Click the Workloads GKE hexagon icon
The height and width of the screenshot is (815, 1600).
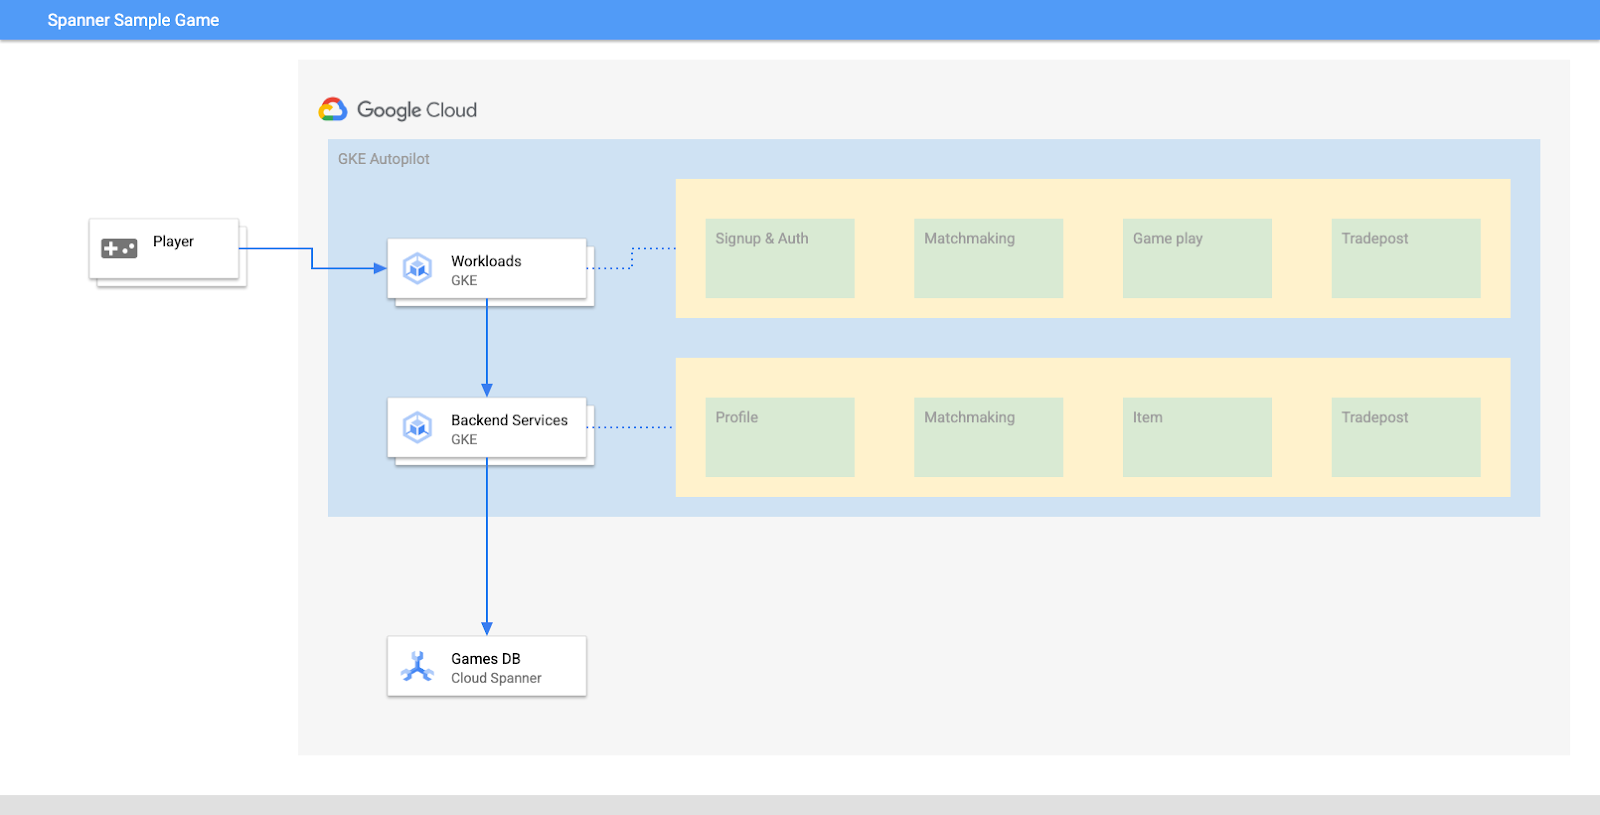(417, 268)
